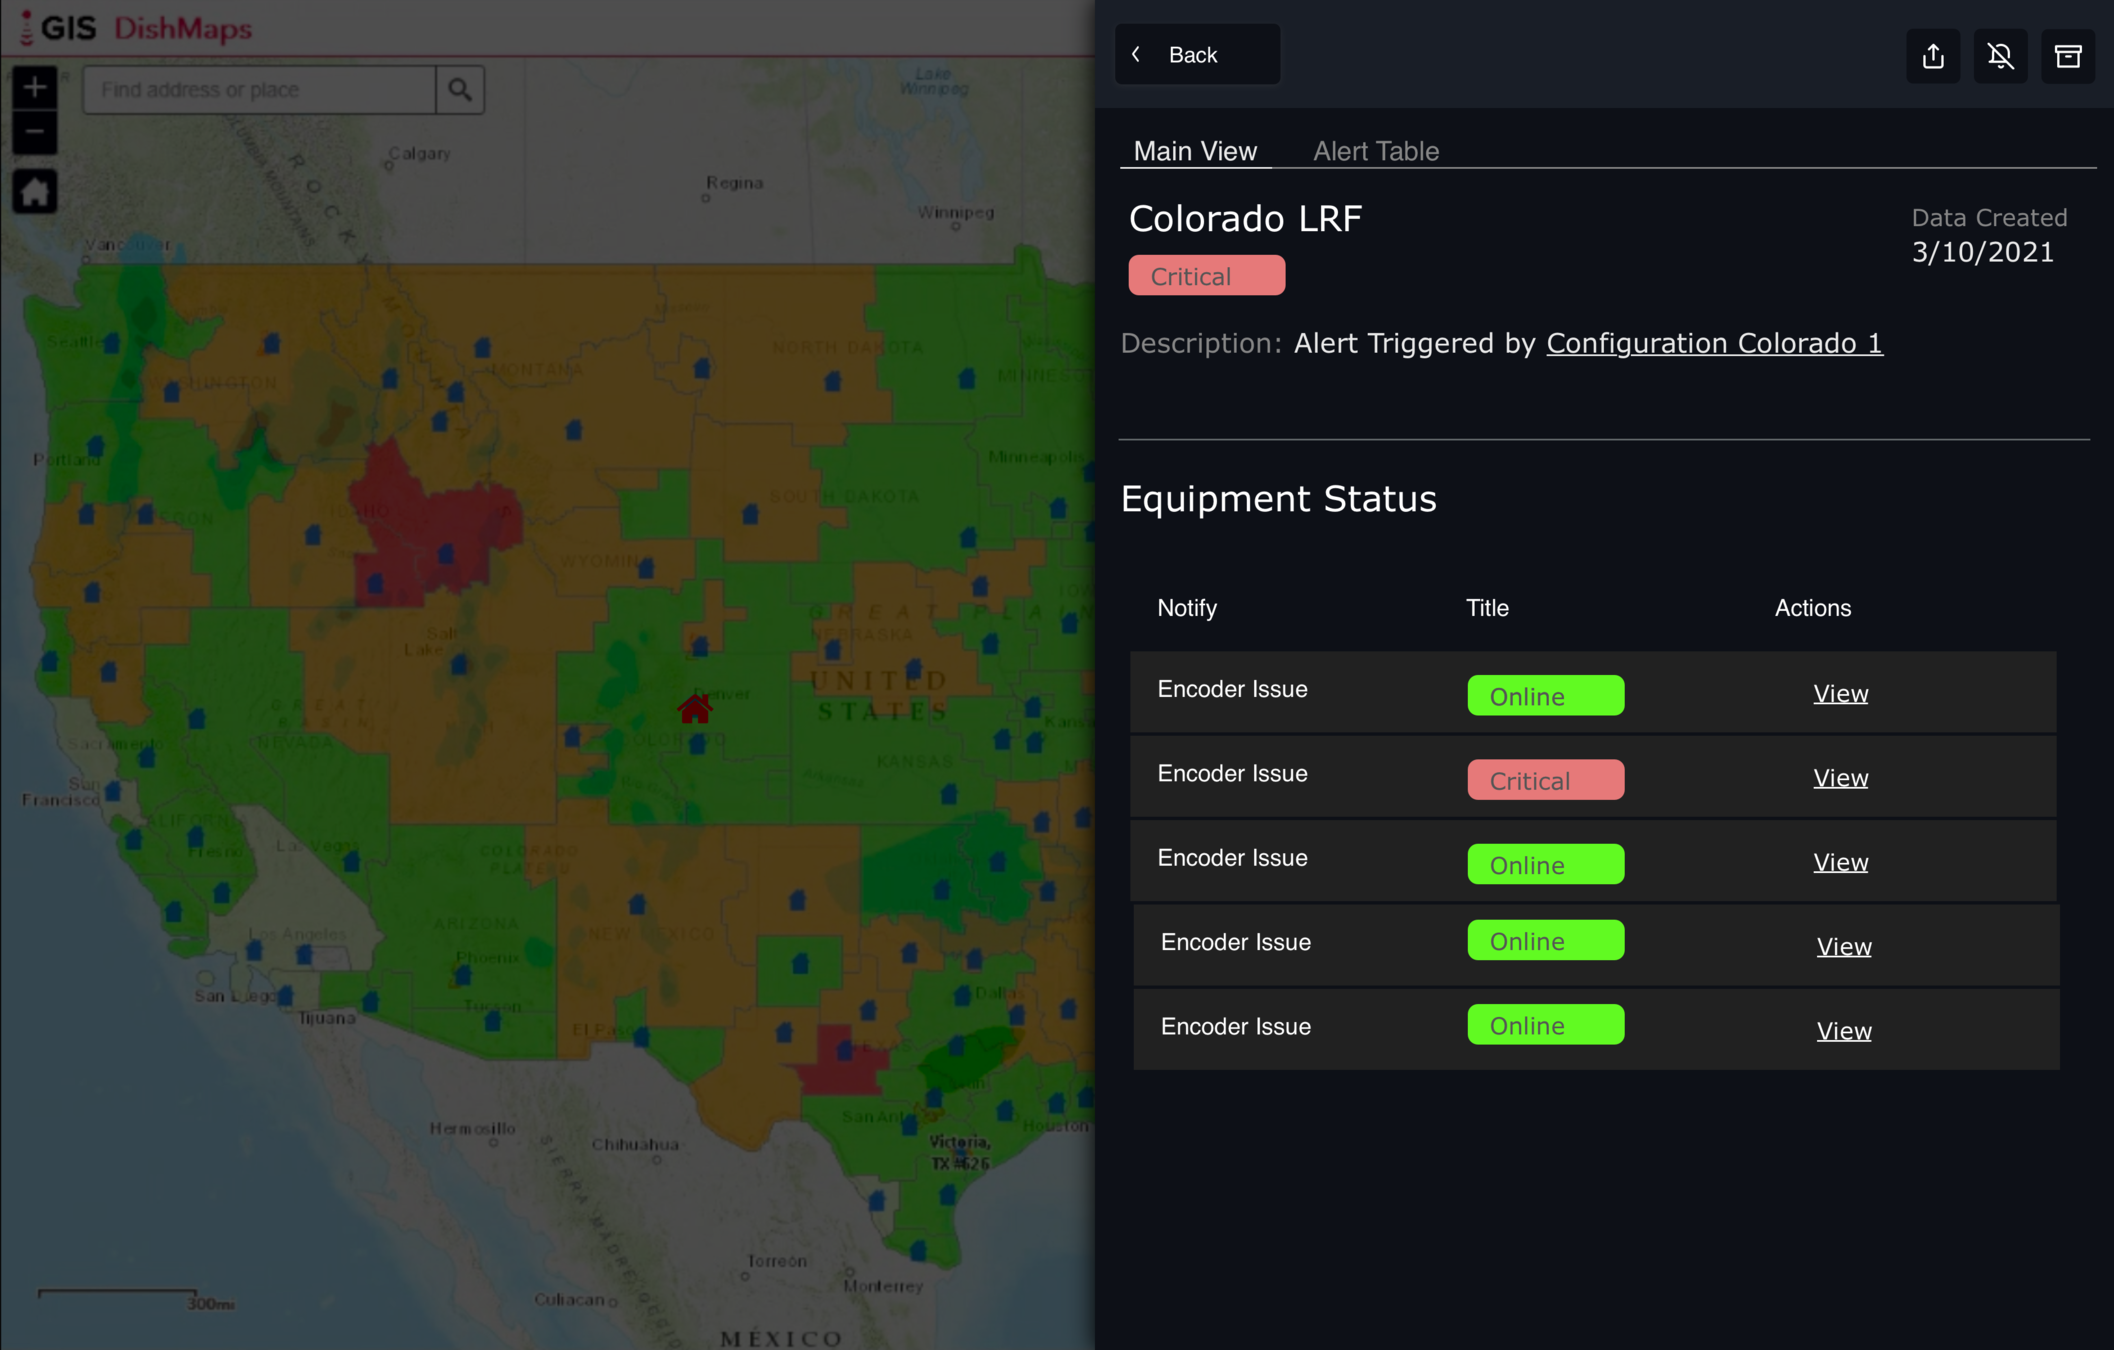This screenshot has height=1350, width=2114.
Task: Click the search magnifier icon
Action: [x=460, y=90]
